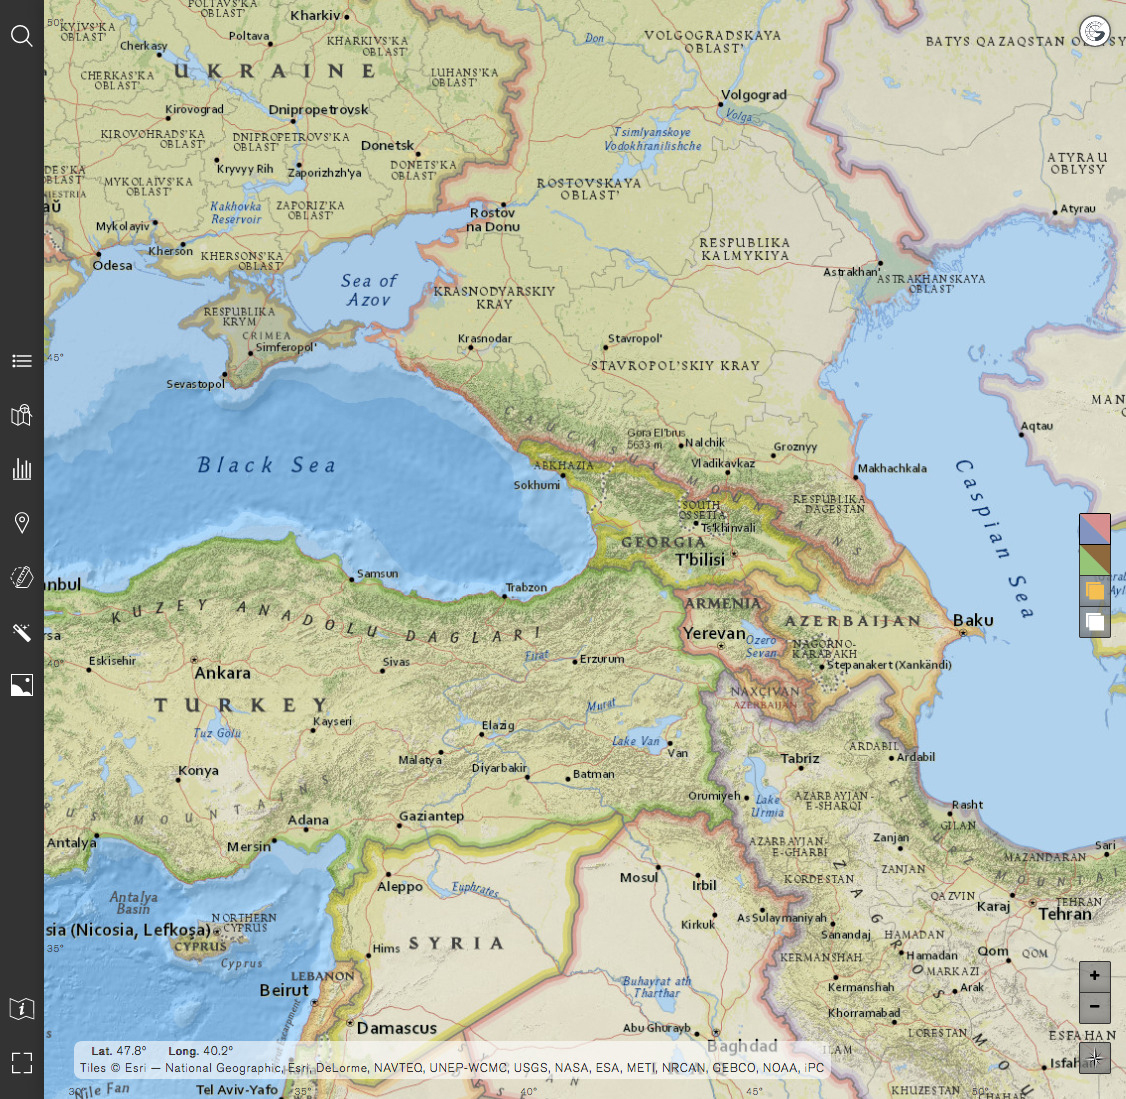Click the compass star locate button
This screenshot has width=1126, height=1099.
pyautogui.click(x=1094, y=1058)
